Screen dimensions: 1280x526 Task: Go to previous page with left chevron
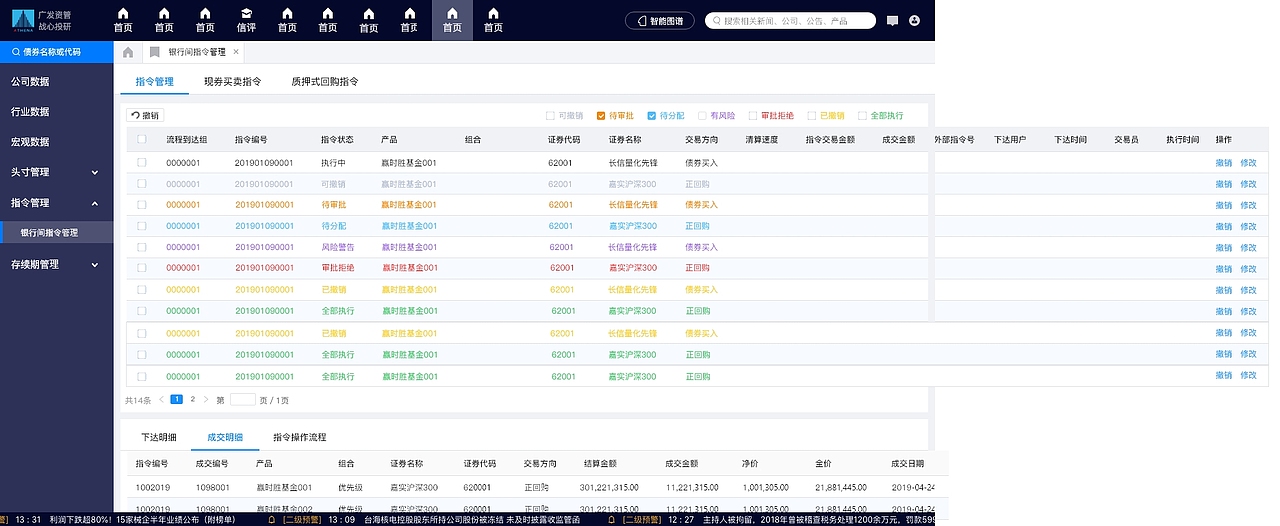click(x=161, y=400)
